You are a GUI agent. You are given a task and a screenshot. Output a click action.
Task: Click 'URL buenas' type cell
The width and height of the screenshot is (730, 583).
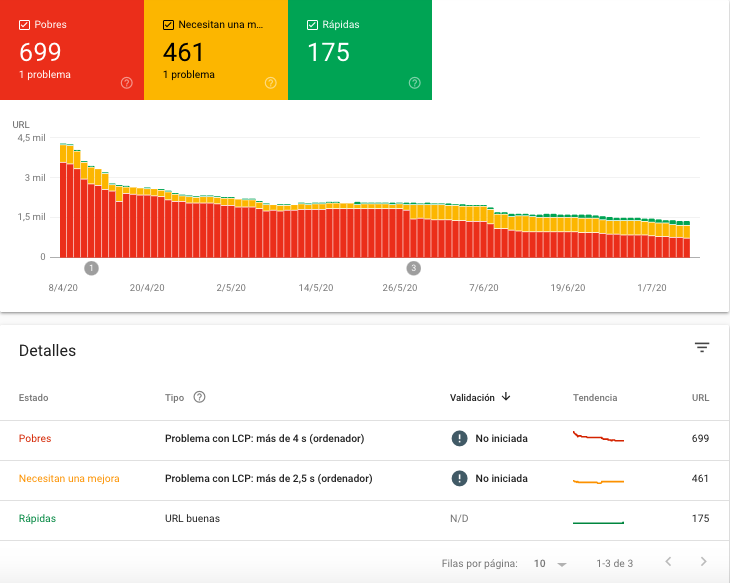click(192, 518)
